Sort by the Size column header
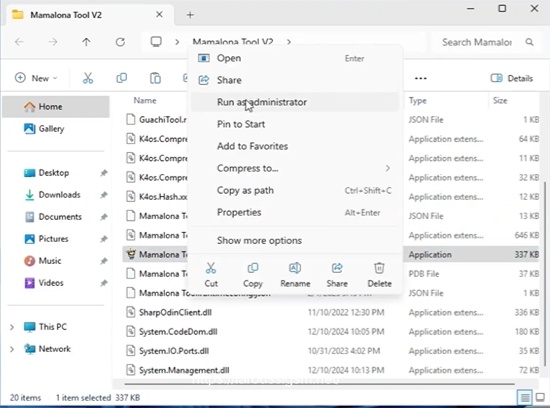This screenshot has height=408, width=550. click(x=500, y=101)
